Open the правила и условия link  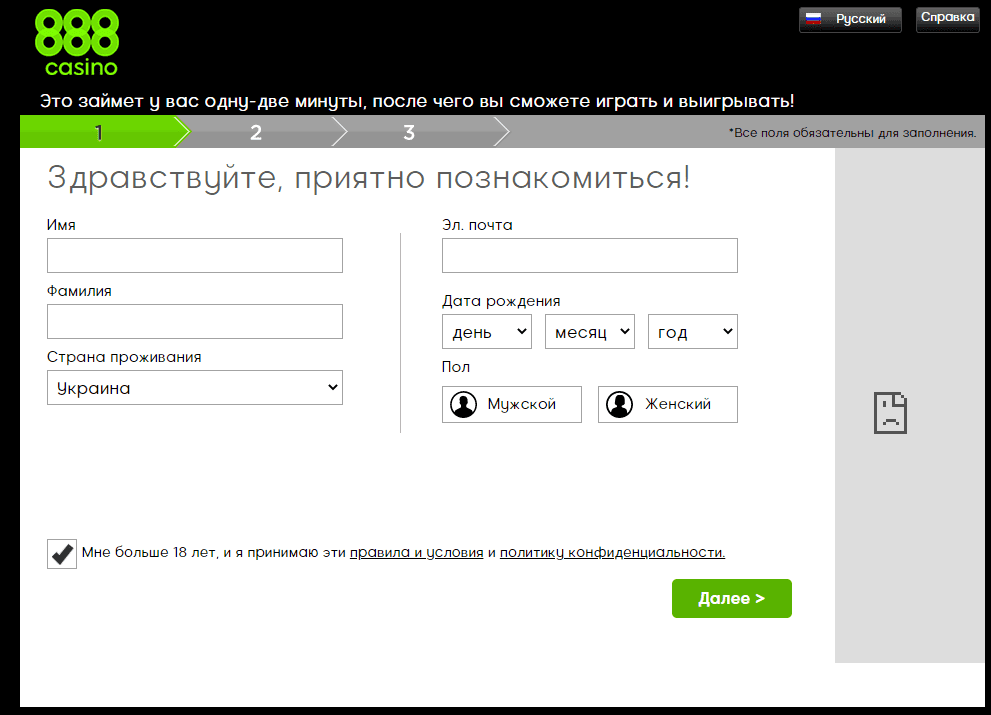(416, 551)
